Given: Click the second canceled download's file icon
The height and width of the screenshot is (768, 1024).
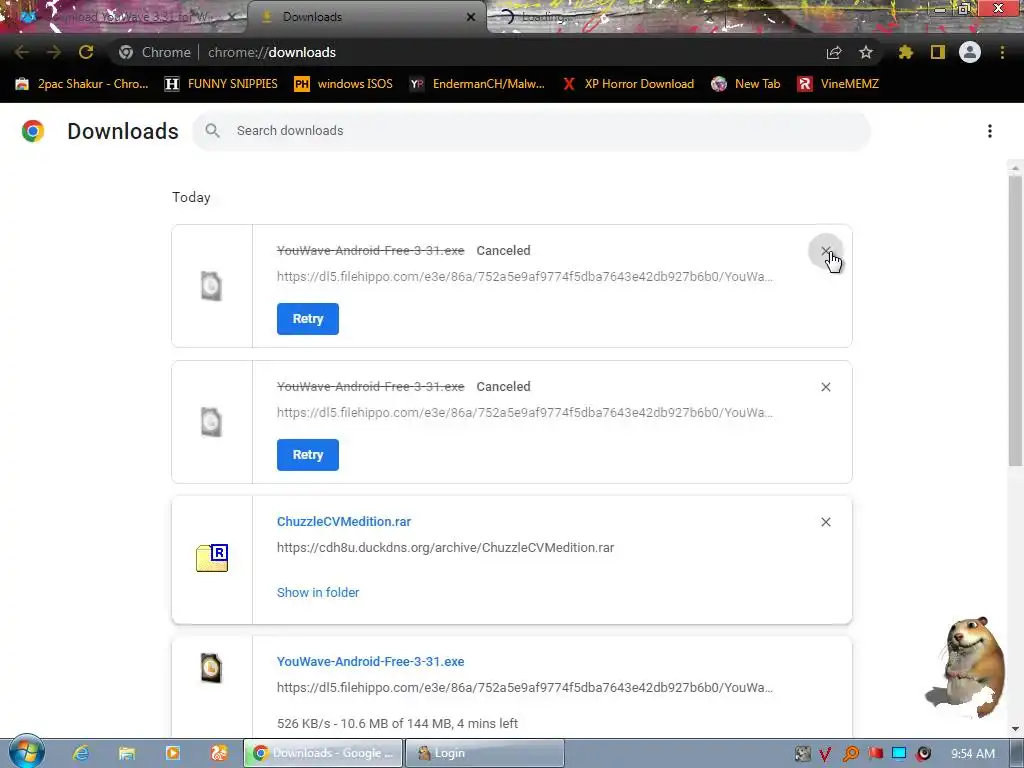Looking at the screenshot, I should [211, 422].
